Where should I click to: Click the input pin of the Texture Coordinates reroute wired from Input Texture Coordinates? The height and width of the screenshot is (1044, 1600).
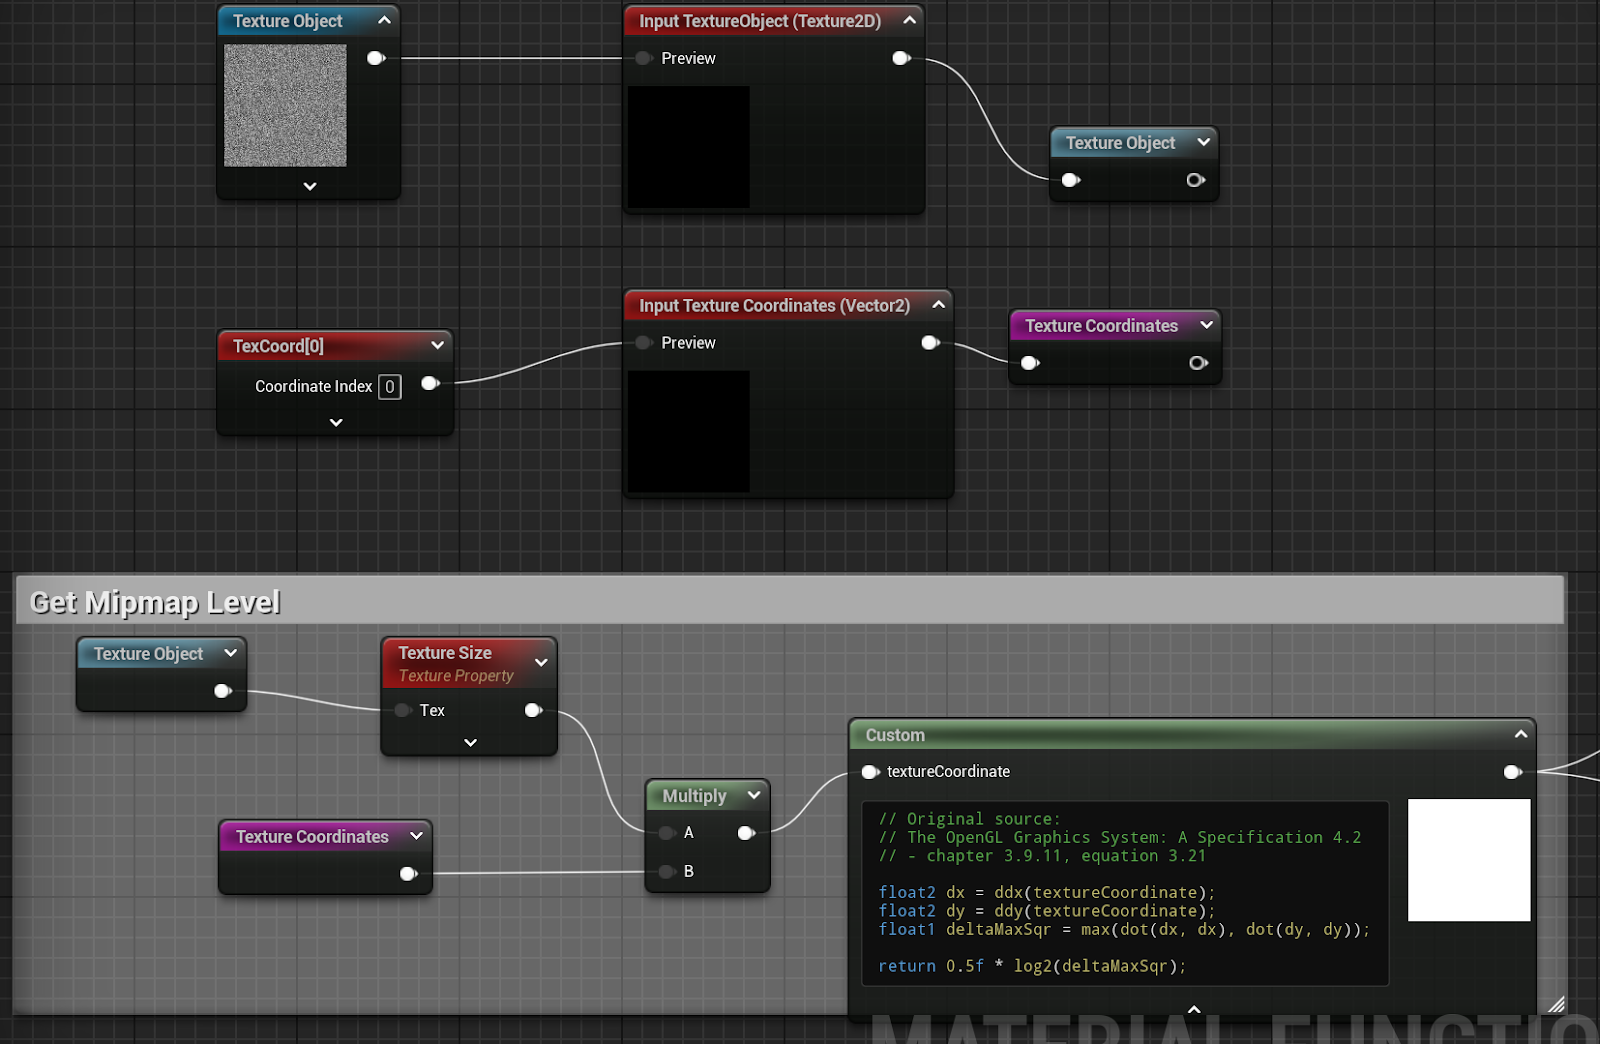pos(1030,363)
